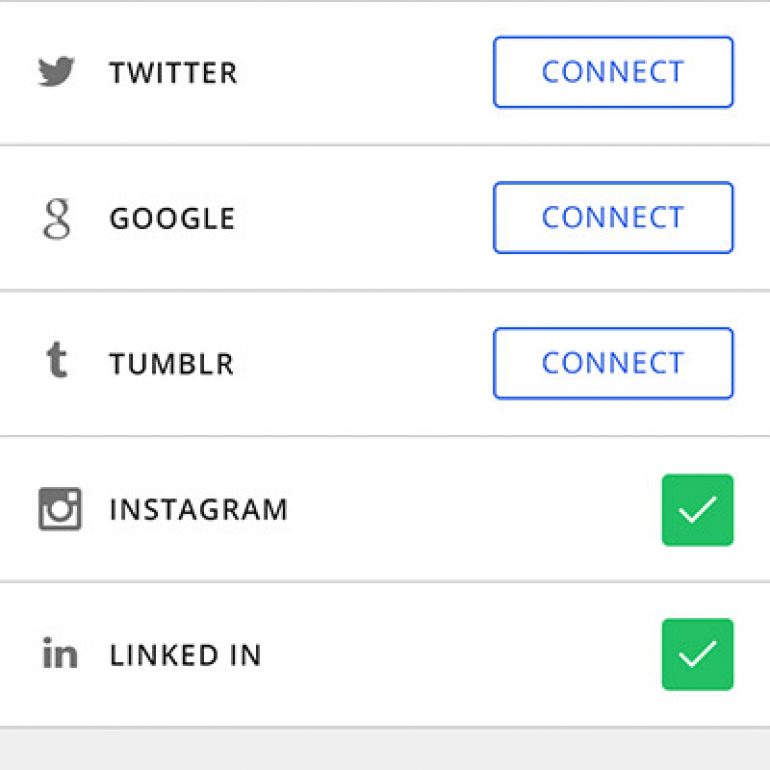
Task: Connect the Google account
Action: tap(613, 218)
